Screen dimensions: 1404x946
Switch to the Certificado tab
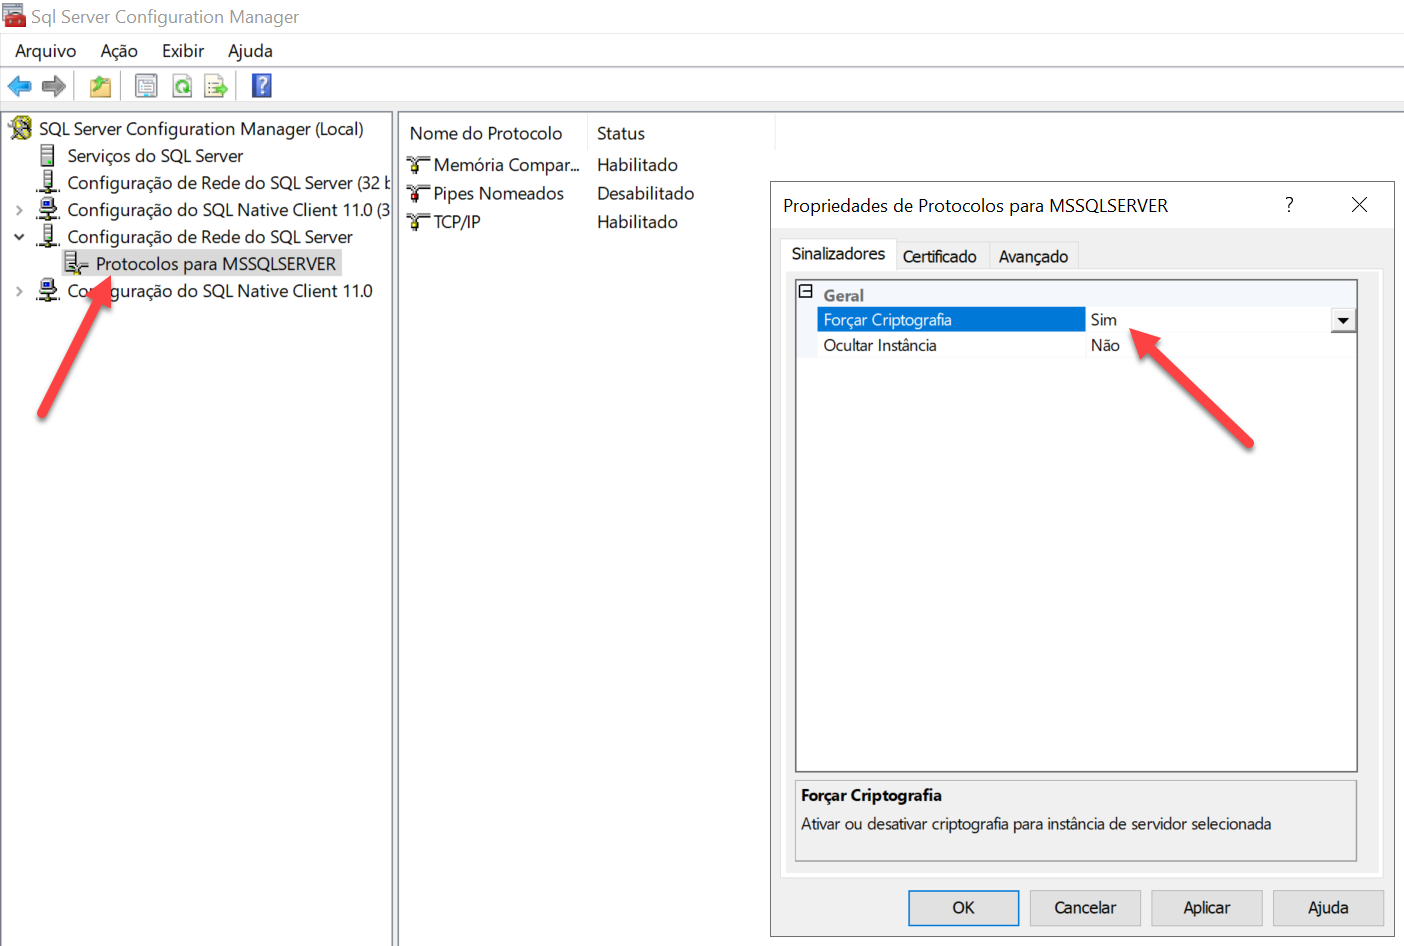click(940, 257)
